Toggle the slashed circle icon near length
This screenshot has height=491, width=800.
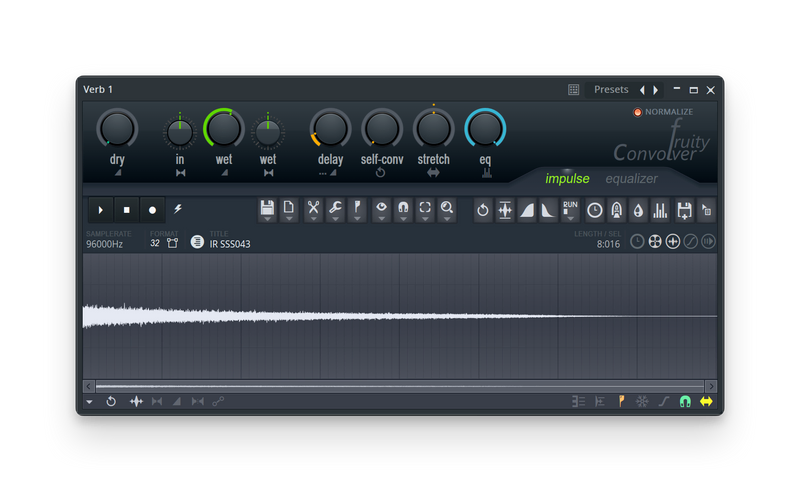[x=690, y=241]
